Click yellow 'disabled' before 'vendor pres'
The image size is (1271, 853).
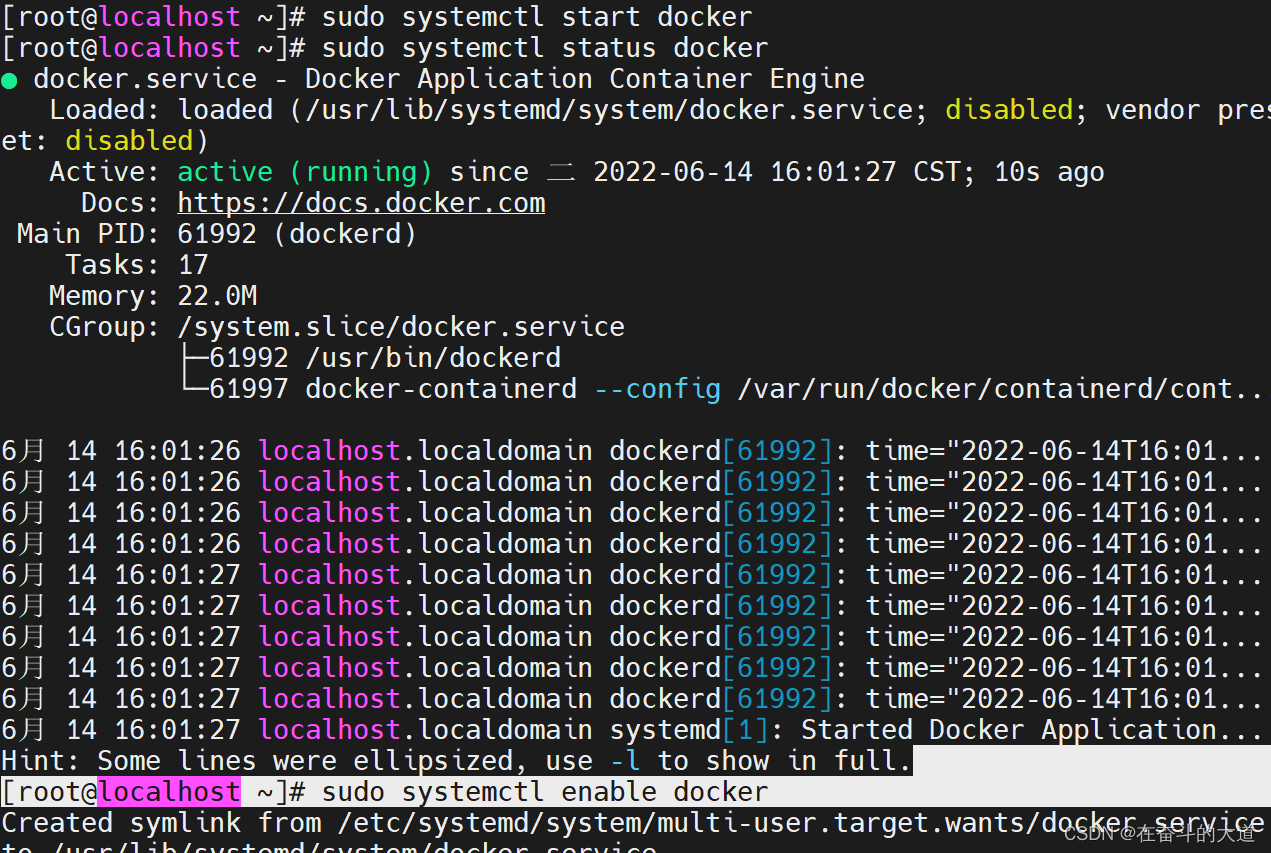1009,110
